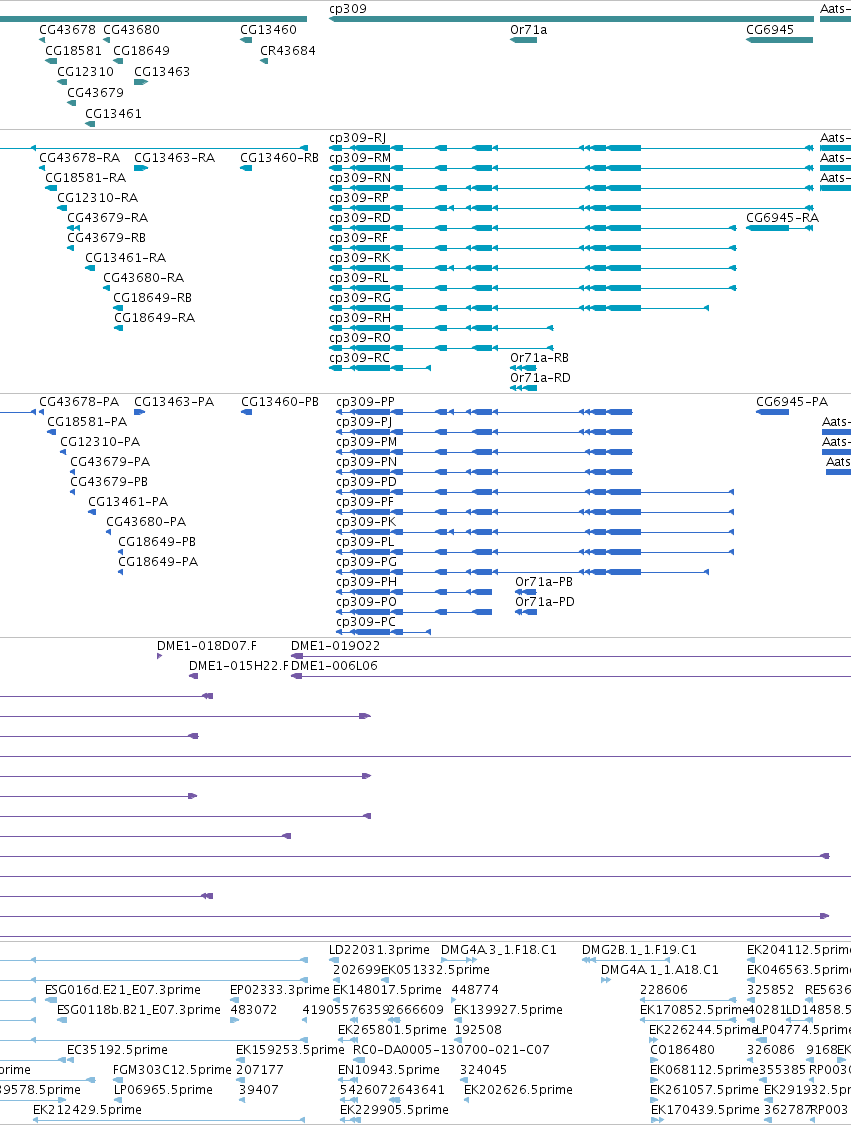The image size is (851, 1125).
Task: Click clone DME1-018D07.F
Action: click(207, 646)
